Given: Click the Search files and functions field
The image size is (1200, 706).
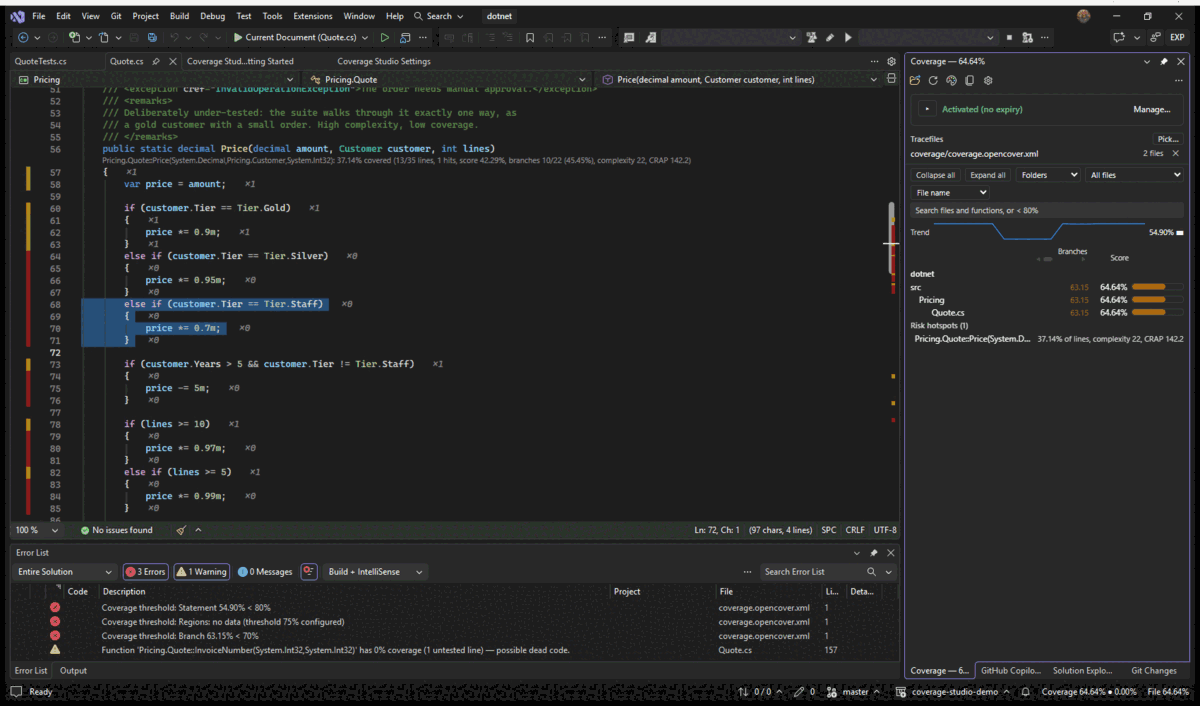Looking at the screenshot, I should pyautogui.click(x=1047, y=210).
